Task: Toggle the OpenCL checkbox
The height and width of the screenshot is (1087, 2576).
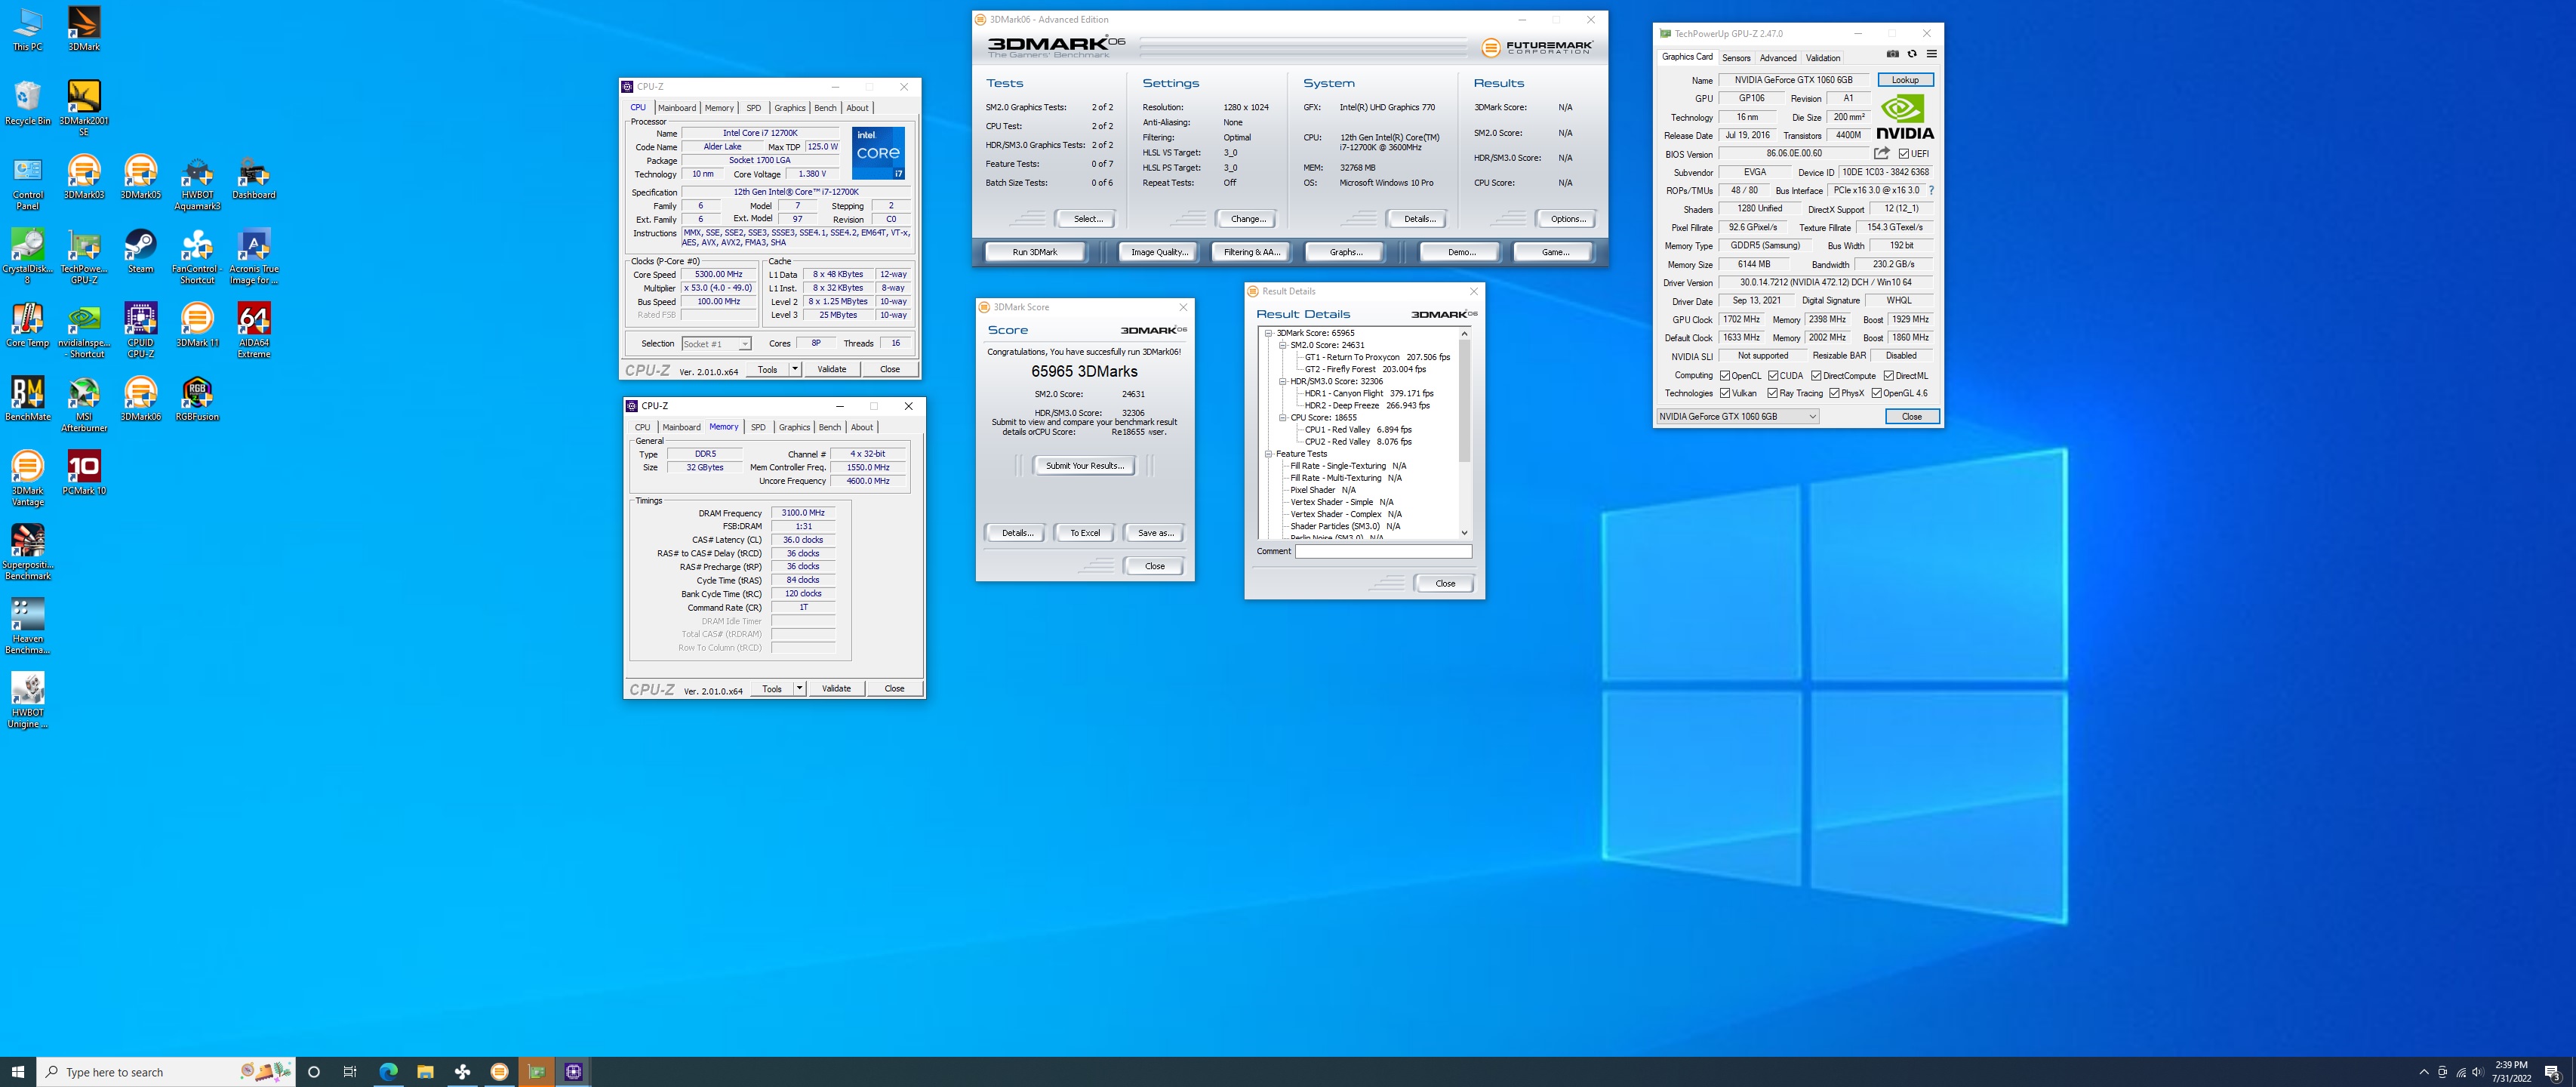Action: (1724, 376)
